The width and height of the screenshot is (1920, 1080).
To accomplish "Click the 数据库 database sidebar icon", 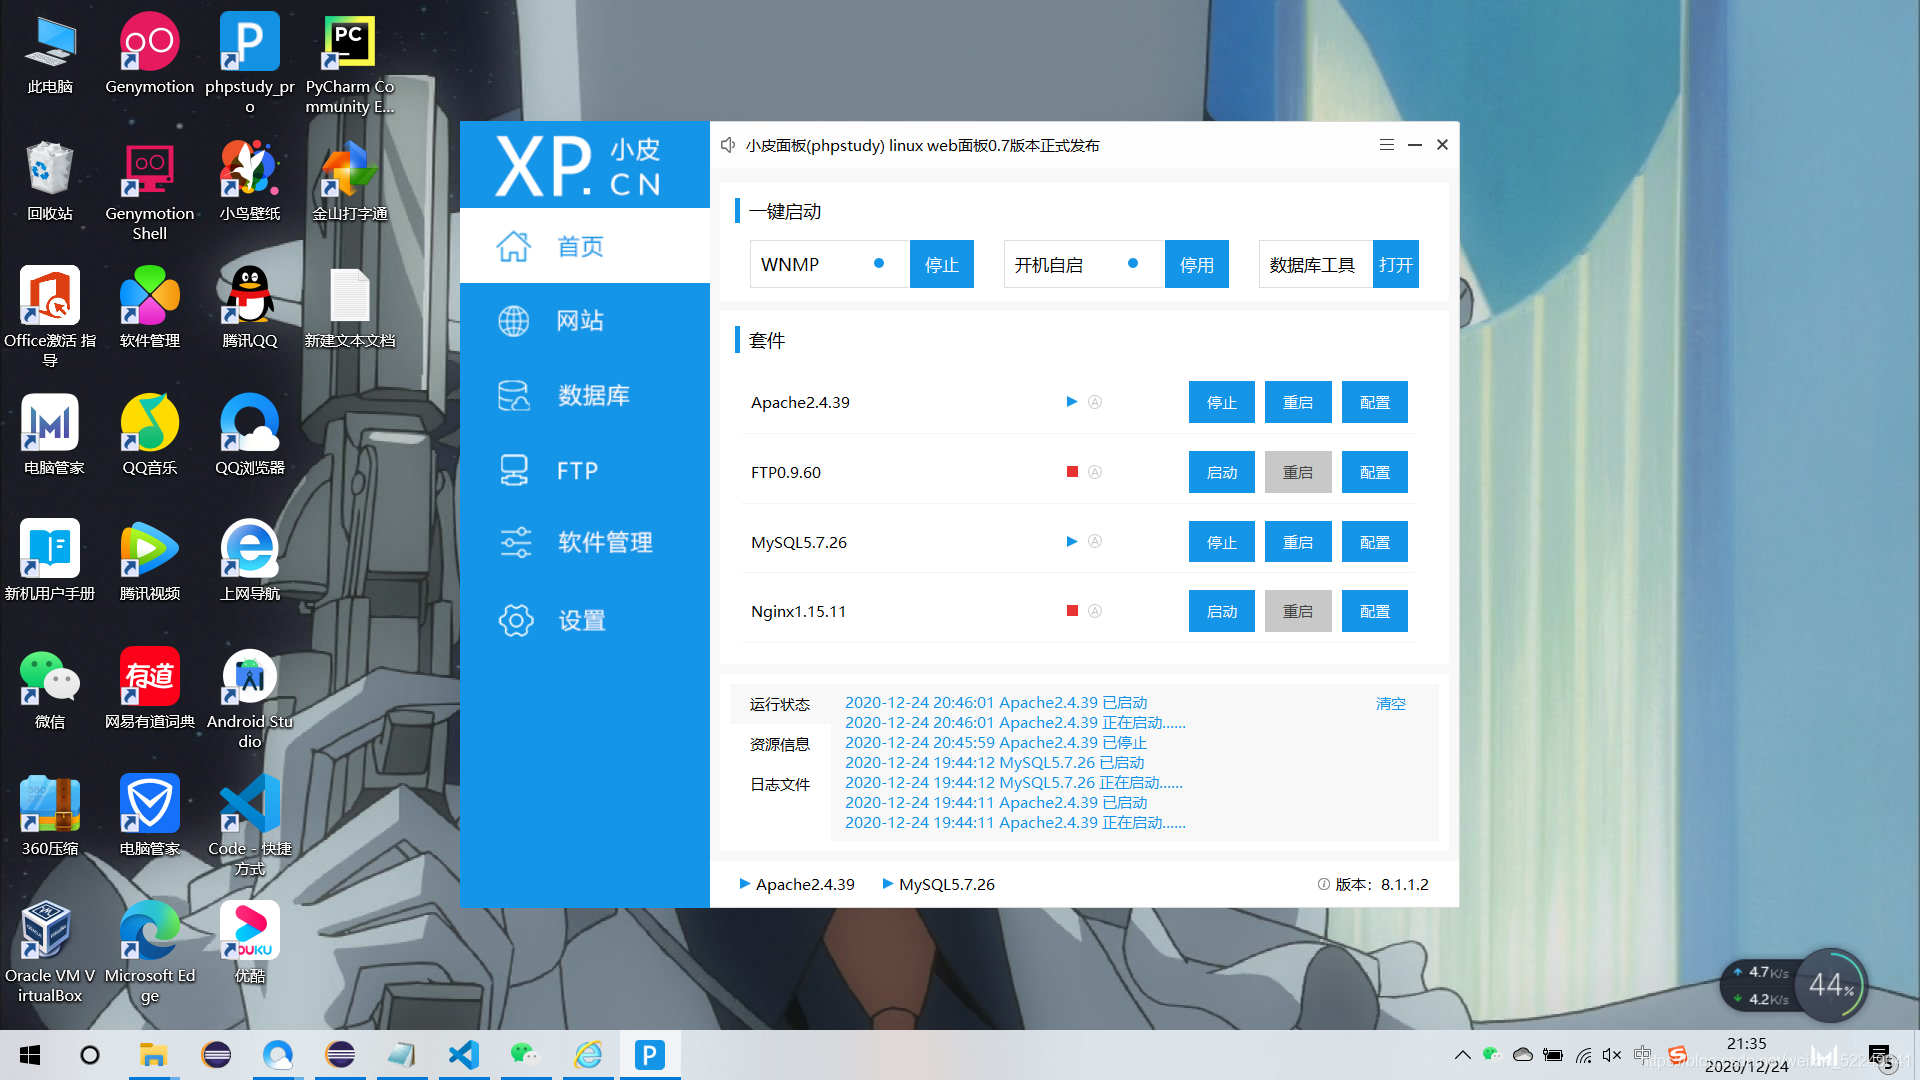I will point(514,395).
